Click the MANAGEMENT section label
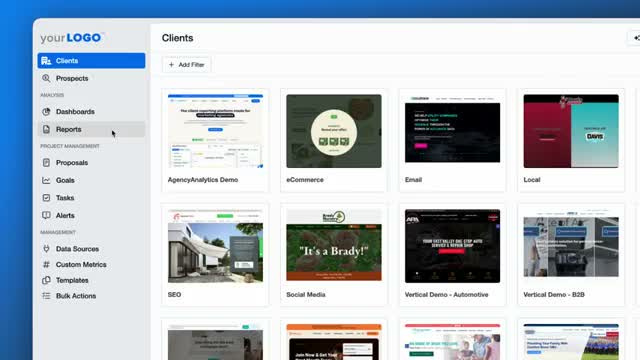The height and width of the screenshot is (360, 640). click(58, 232)
